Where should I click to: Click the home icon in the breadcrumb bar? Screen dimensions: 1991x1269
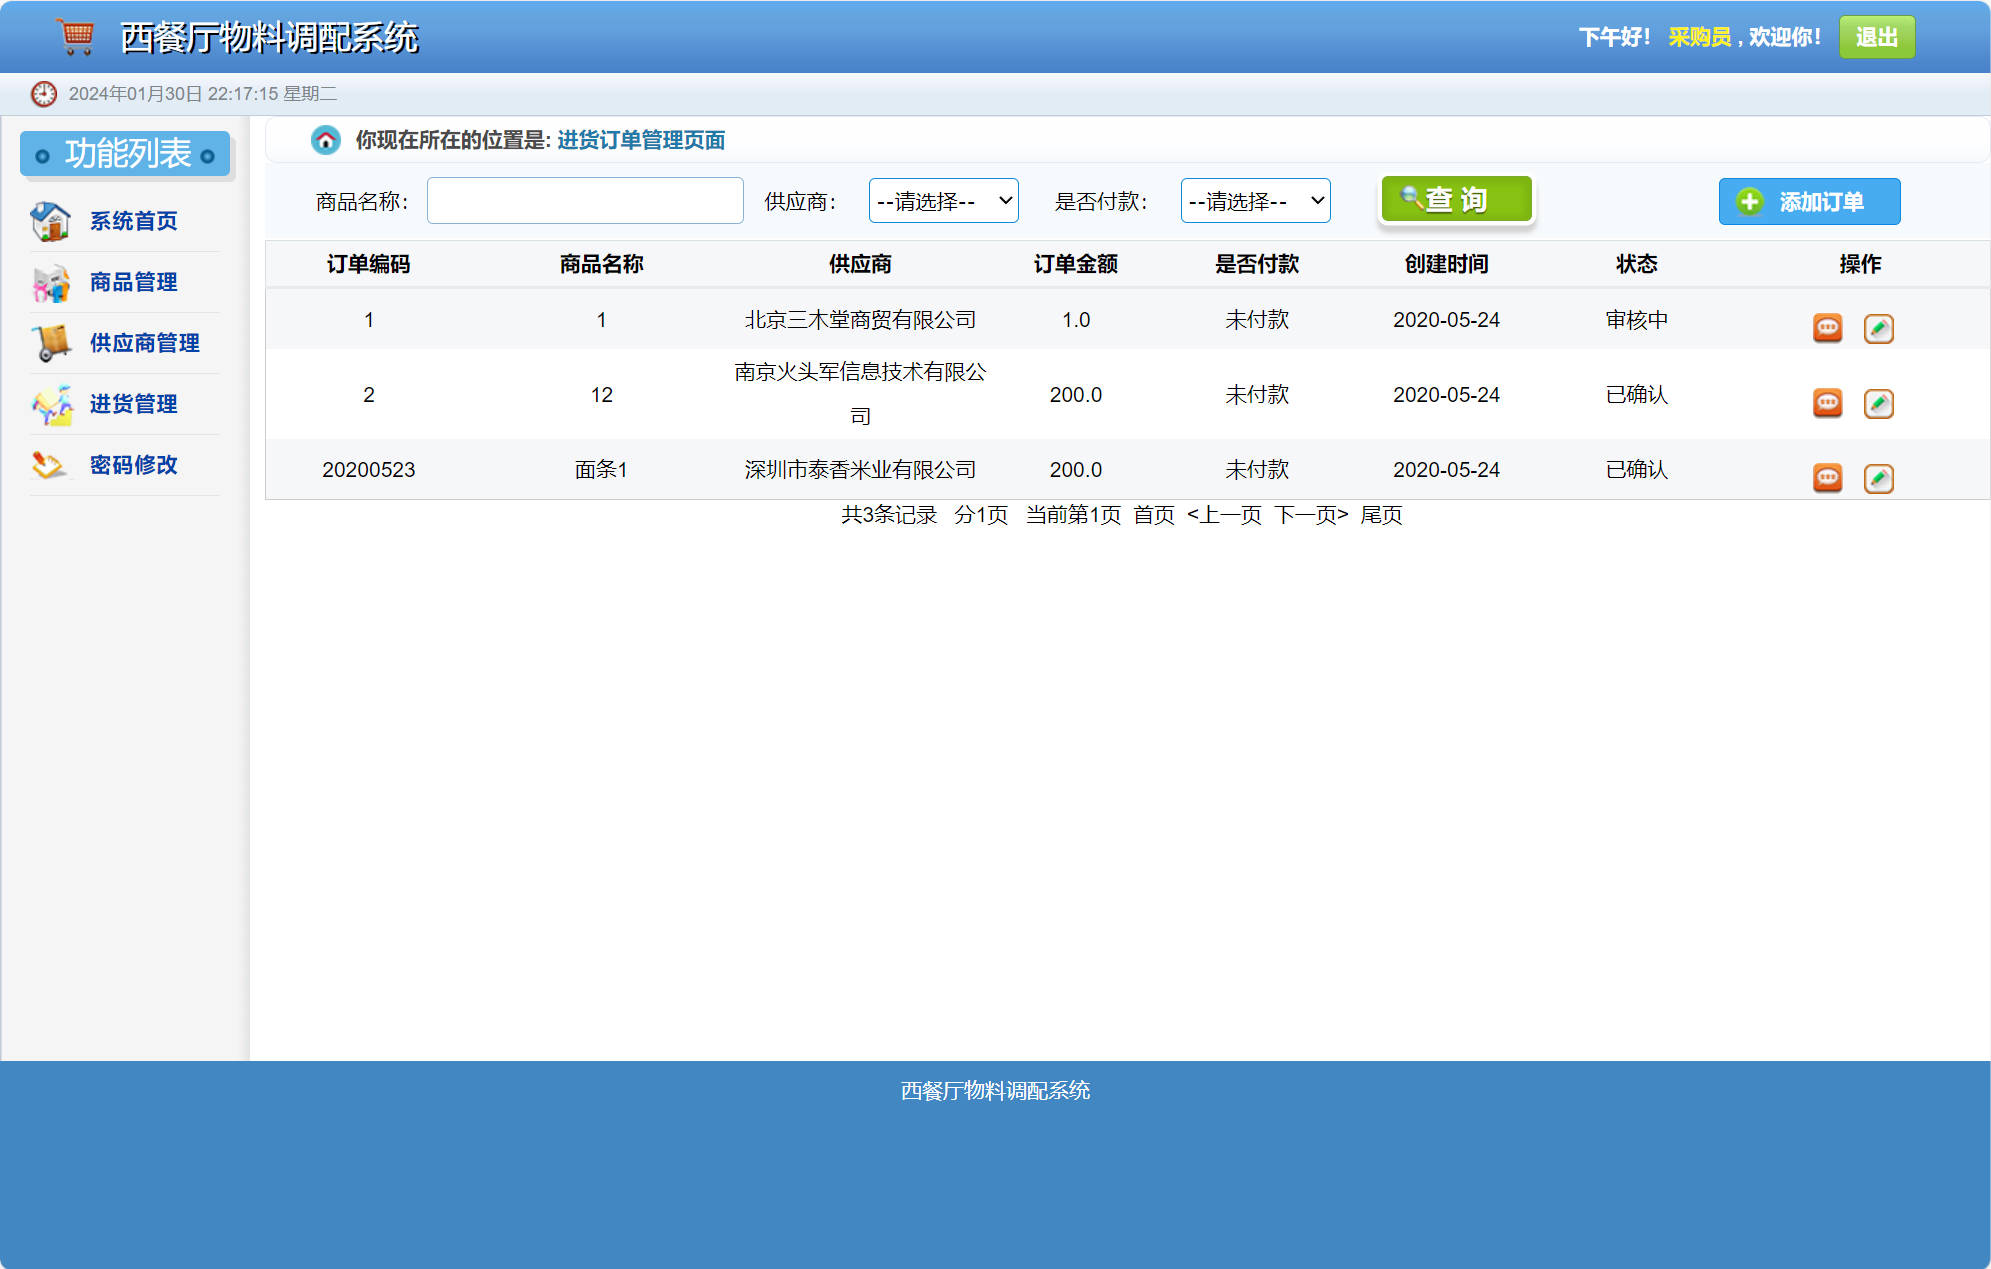[x=326, y=140]
